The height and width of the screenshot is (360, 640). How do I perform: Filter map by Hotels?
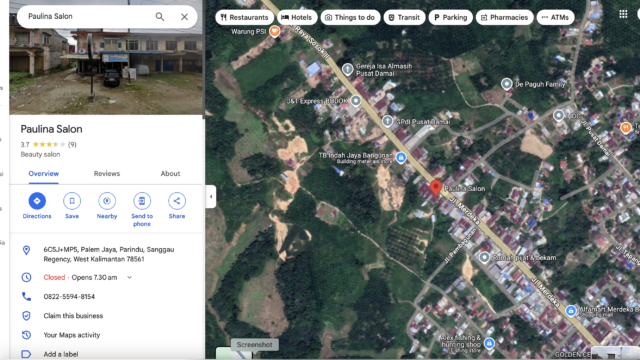click(x=297, y=17)
